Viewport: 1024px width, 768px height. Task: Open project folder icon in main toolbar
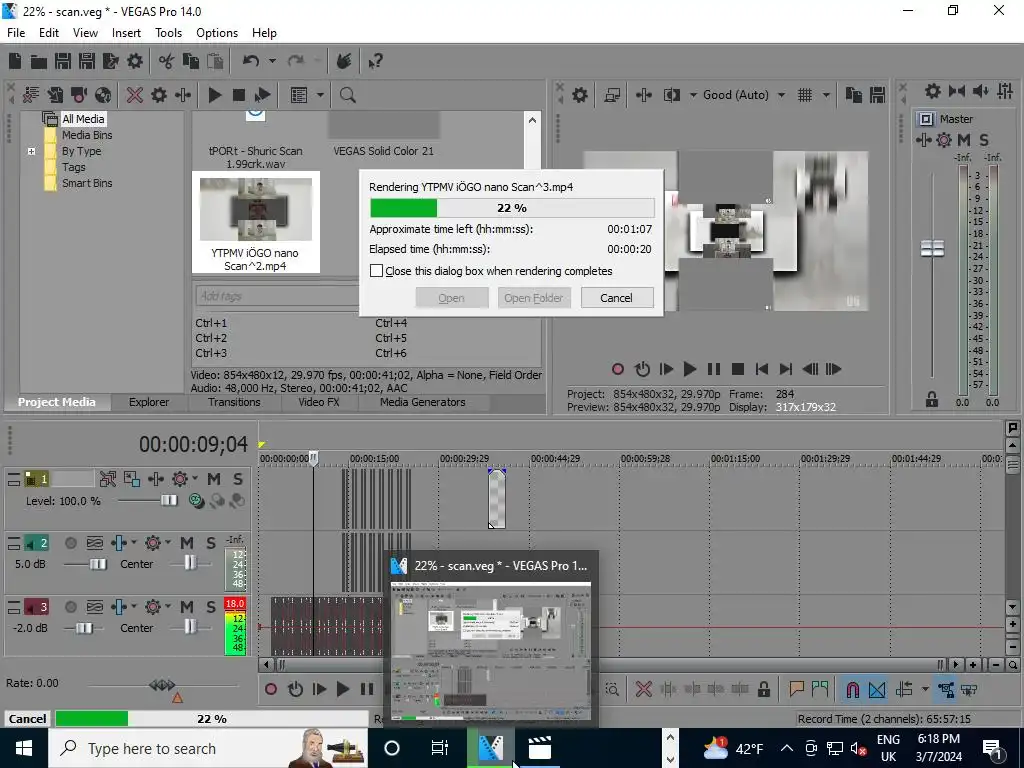(x=39, y=61)
